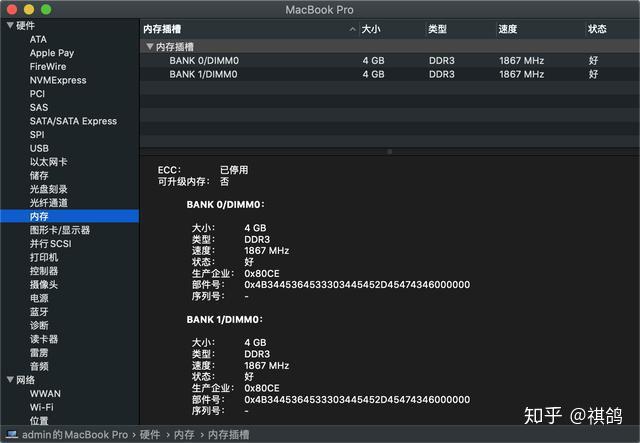Toggle the sort arrow in header

pyautogui.click(x=352, y=29)
